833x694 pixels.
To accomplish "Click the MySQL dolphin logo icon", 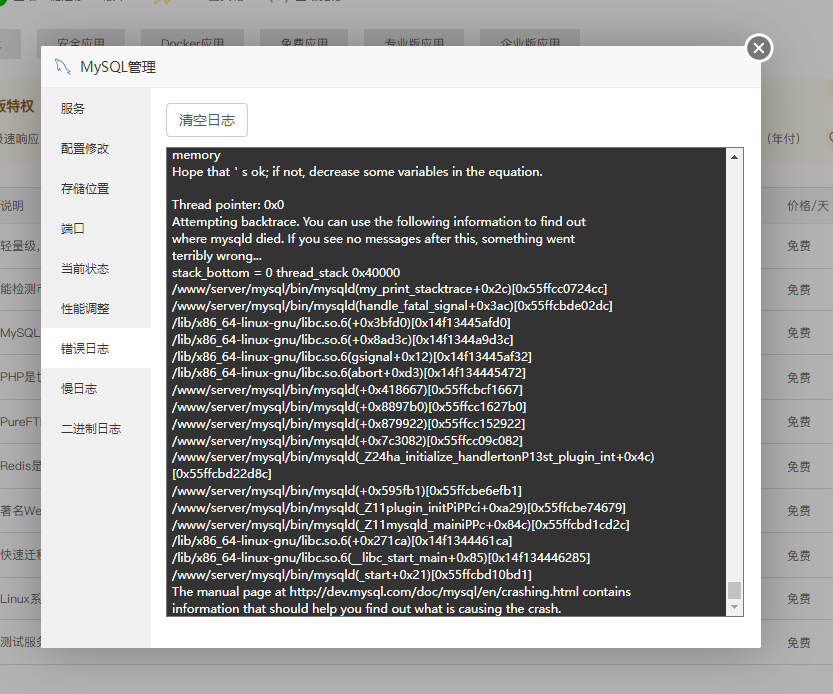I will (x=63, y=67).
